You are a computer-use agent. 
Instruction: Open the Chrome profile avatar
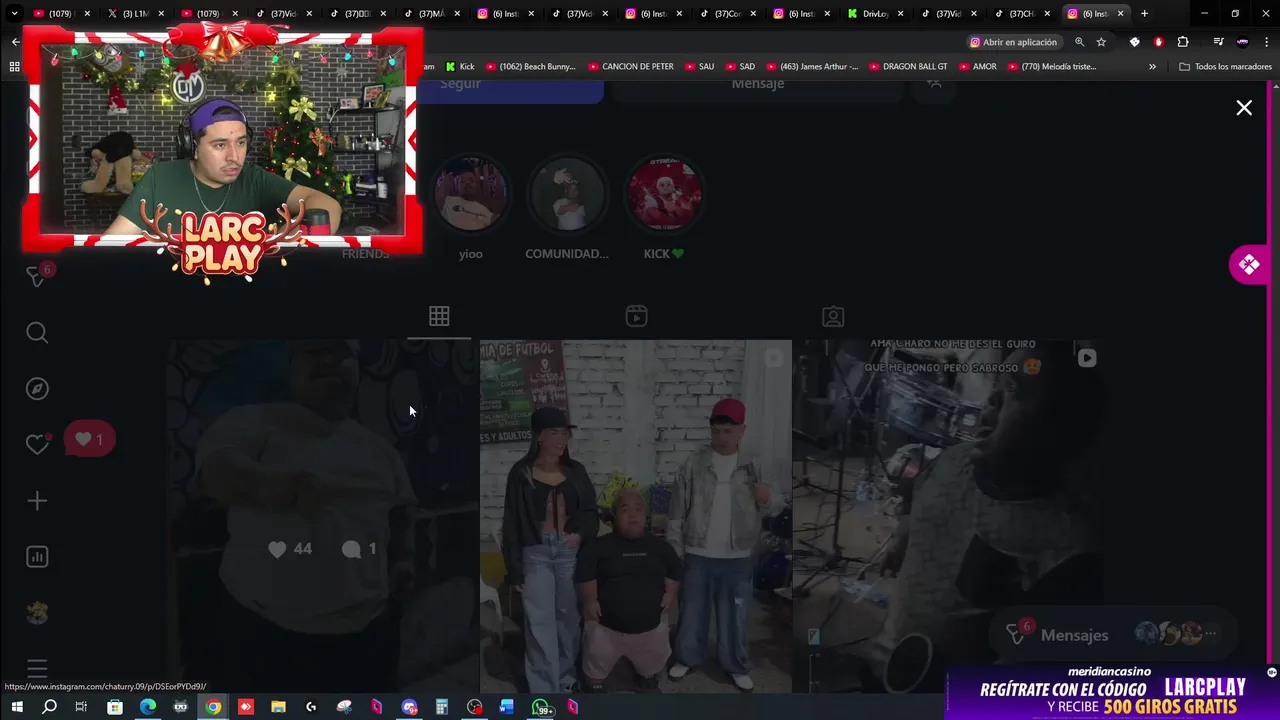tap(1243, 42)
